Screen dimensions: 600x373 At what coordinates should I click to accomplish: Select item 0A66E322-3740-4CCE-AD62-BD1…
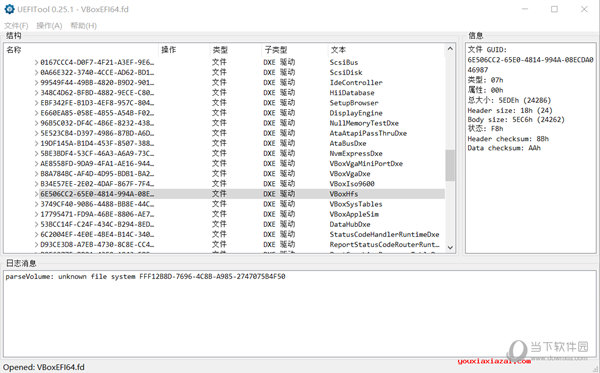[97, 72]
